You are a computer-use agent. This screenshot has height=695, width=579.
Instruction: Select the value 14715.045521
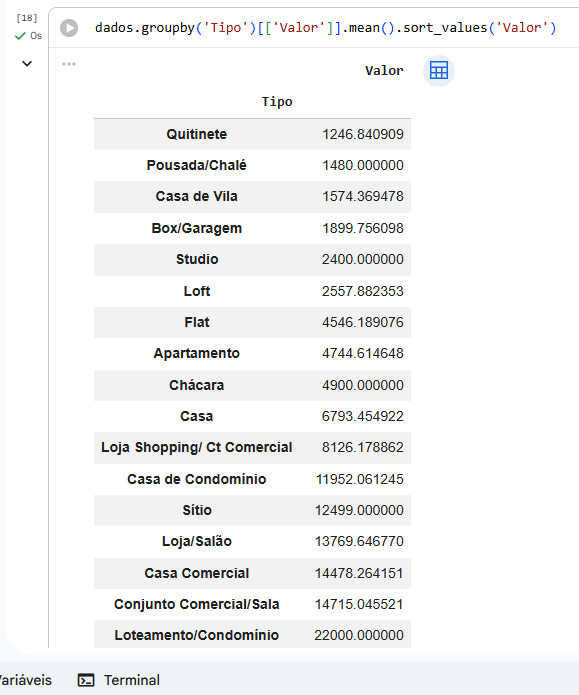[359, 604]
